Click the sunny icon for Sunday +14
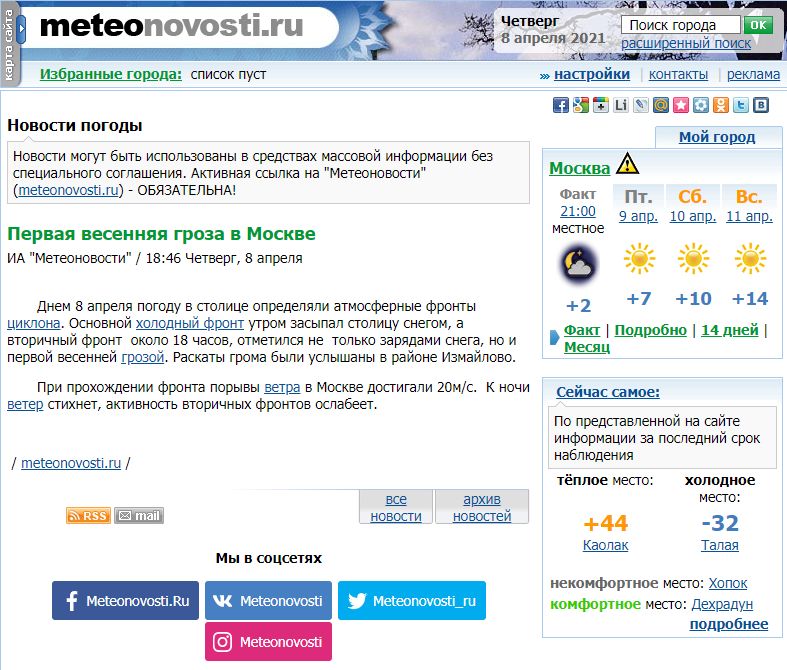 (750, 259)
